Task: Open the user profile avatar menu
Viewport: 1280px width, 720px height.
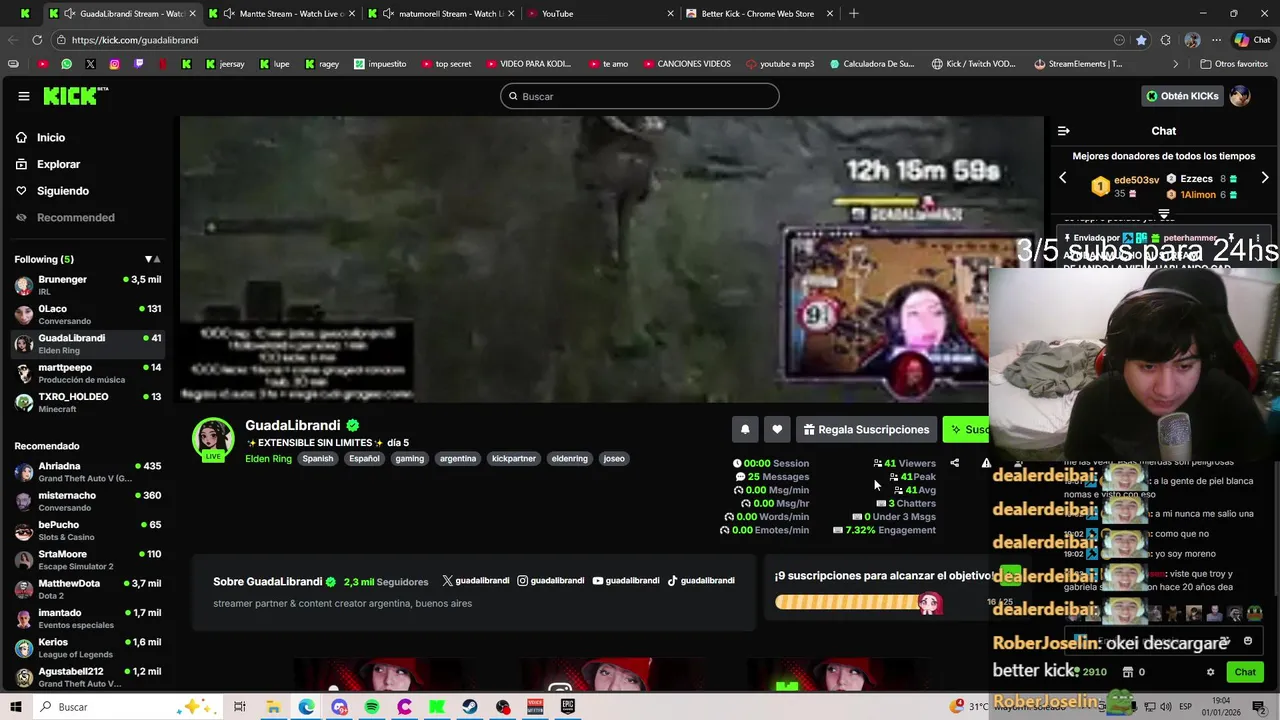Action: click(x=1240, y=96)
